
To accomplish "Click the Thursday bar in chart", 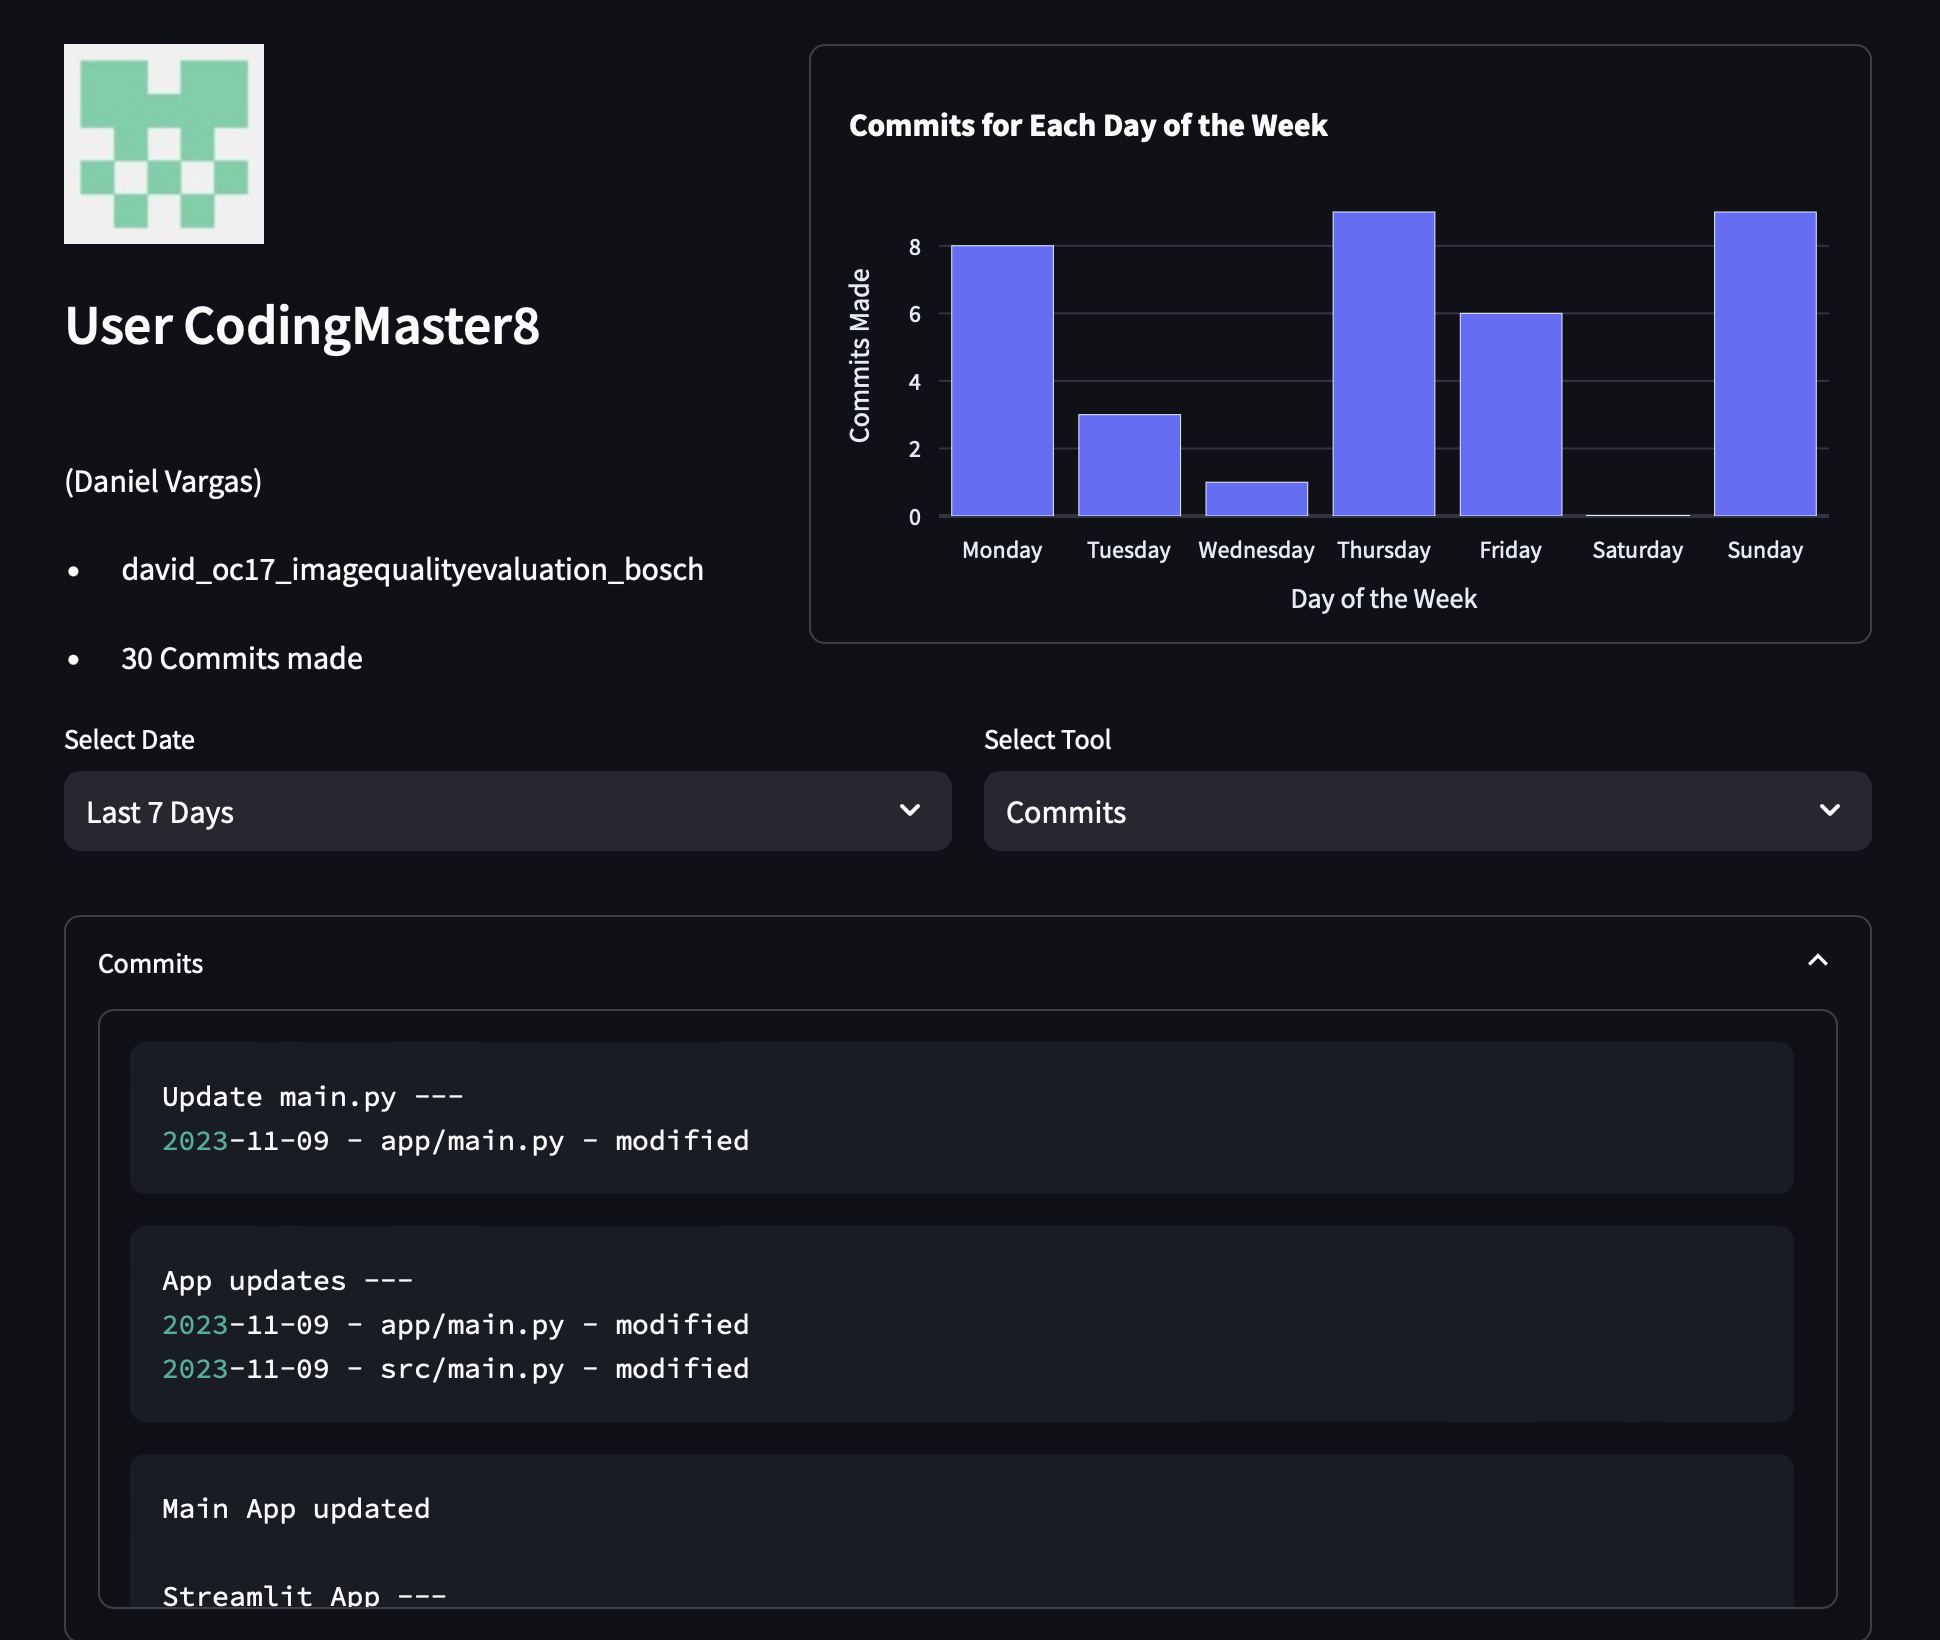I will (1383, 364).
